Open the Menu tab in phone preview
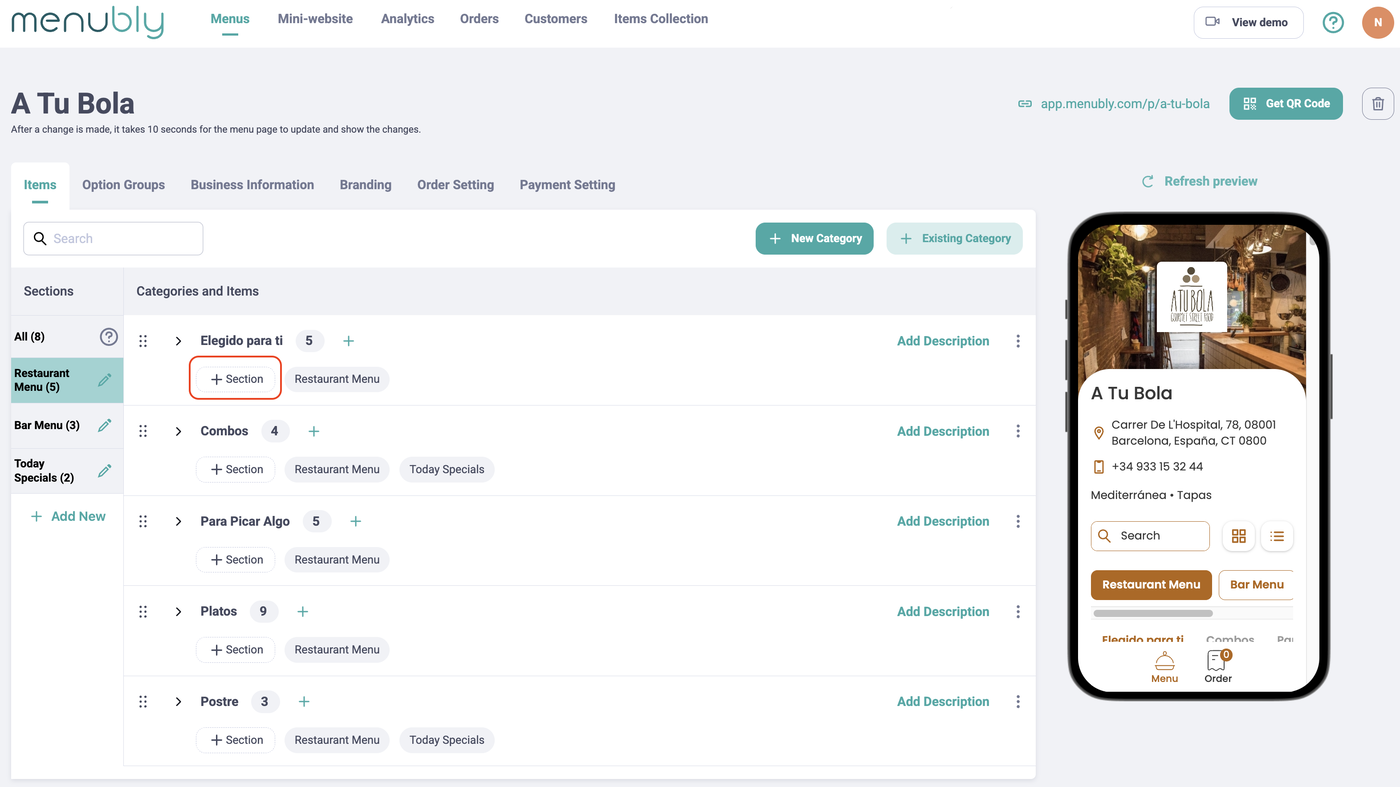This screenshot has height=787, width=1400. click(1164, 668)
